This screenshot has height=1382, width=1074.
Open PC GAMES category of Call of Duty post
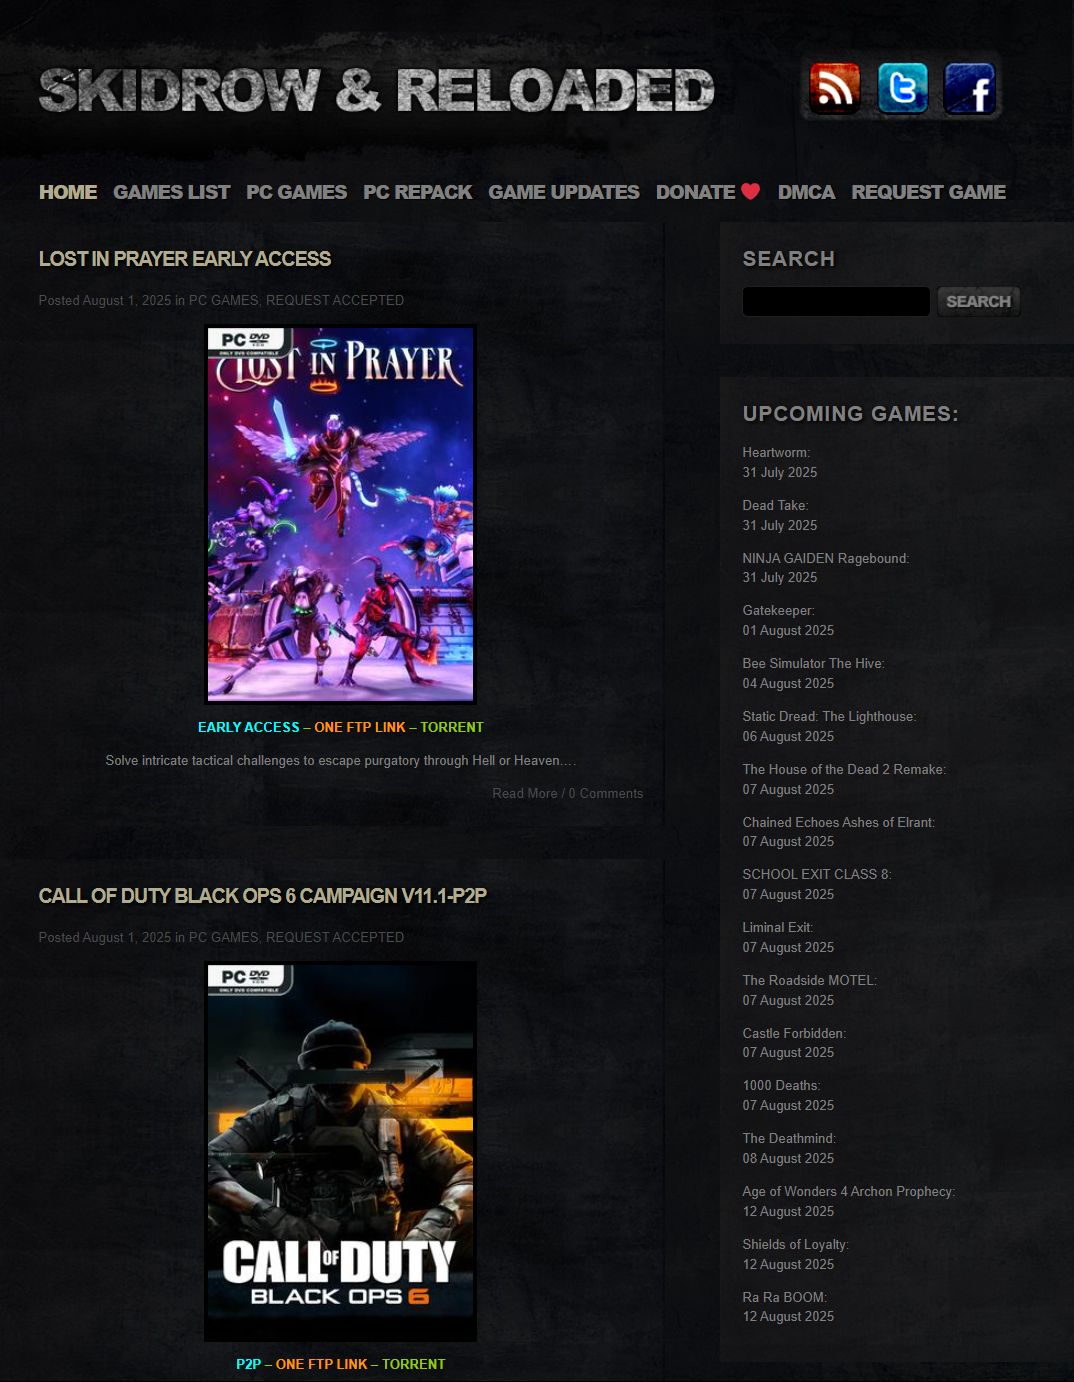coord(223,937)
